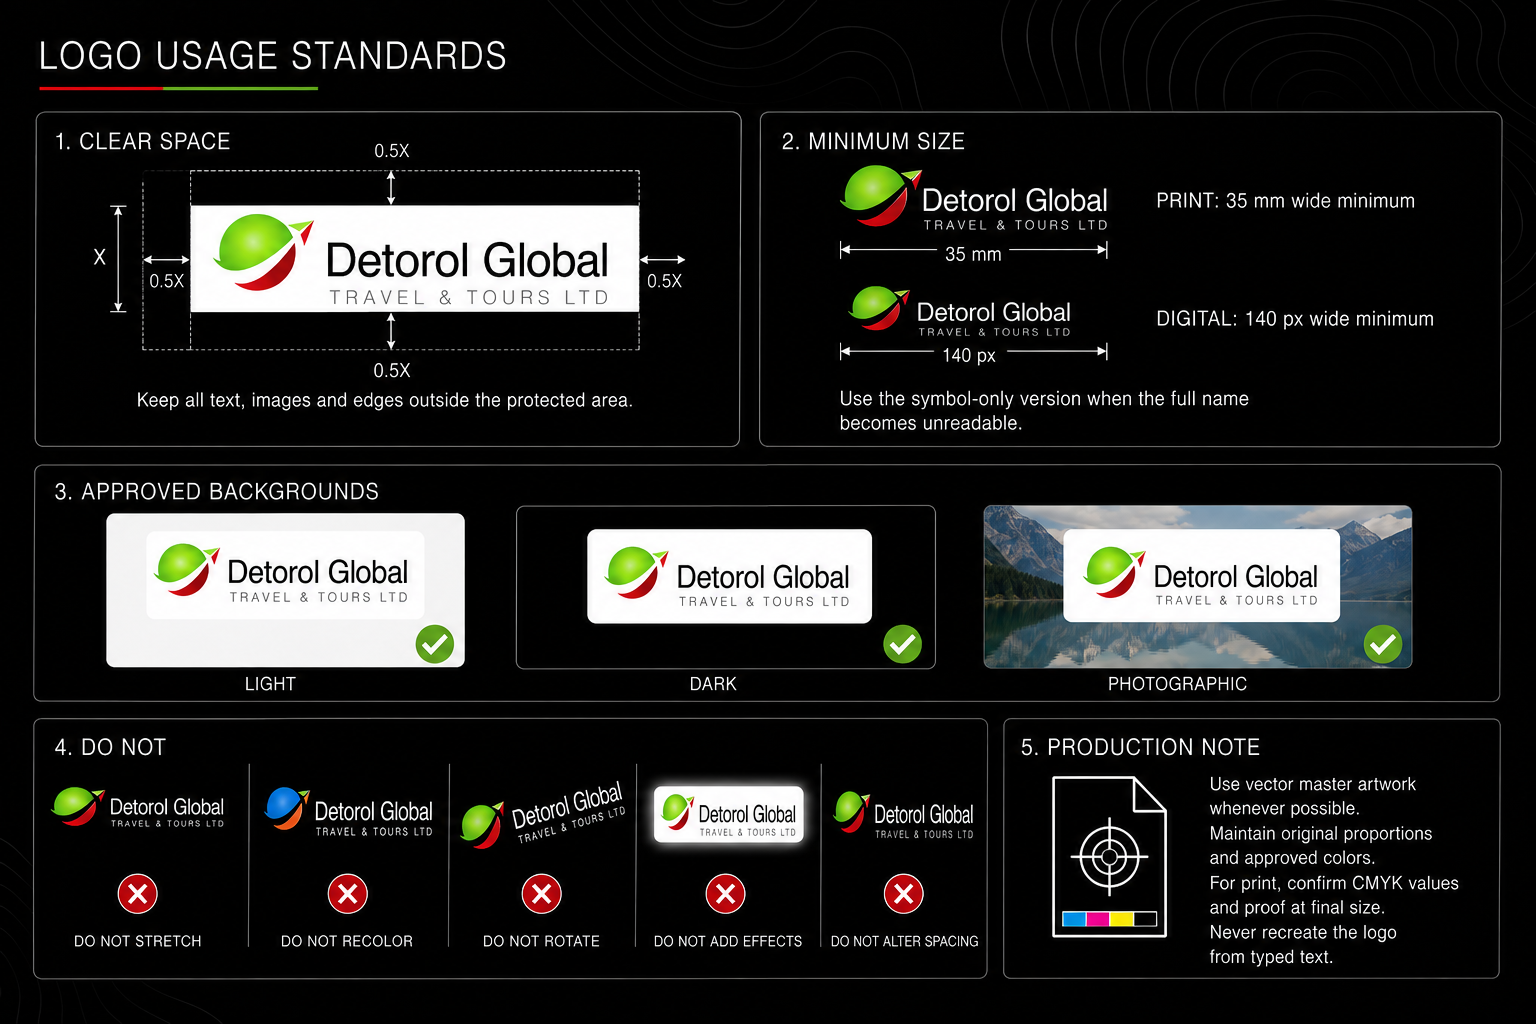Select the red X above DO NOT ROTATE

pos(542,893)
